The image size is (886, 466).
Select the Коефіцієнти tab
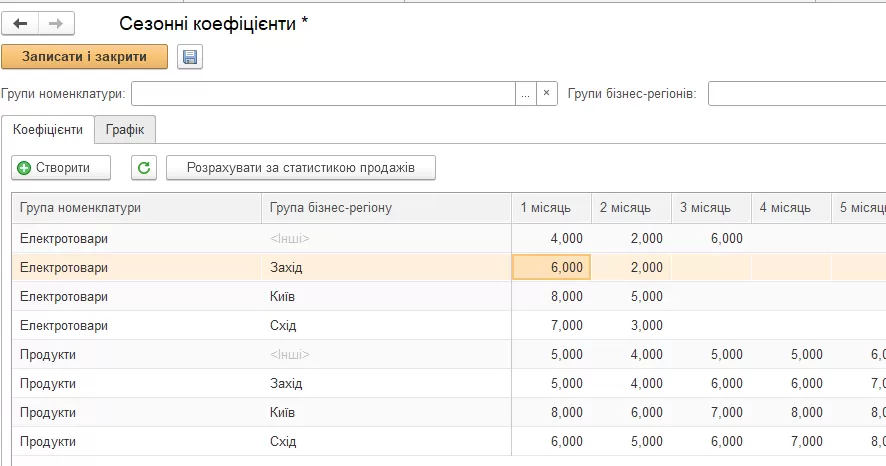[x=48, y=129]
